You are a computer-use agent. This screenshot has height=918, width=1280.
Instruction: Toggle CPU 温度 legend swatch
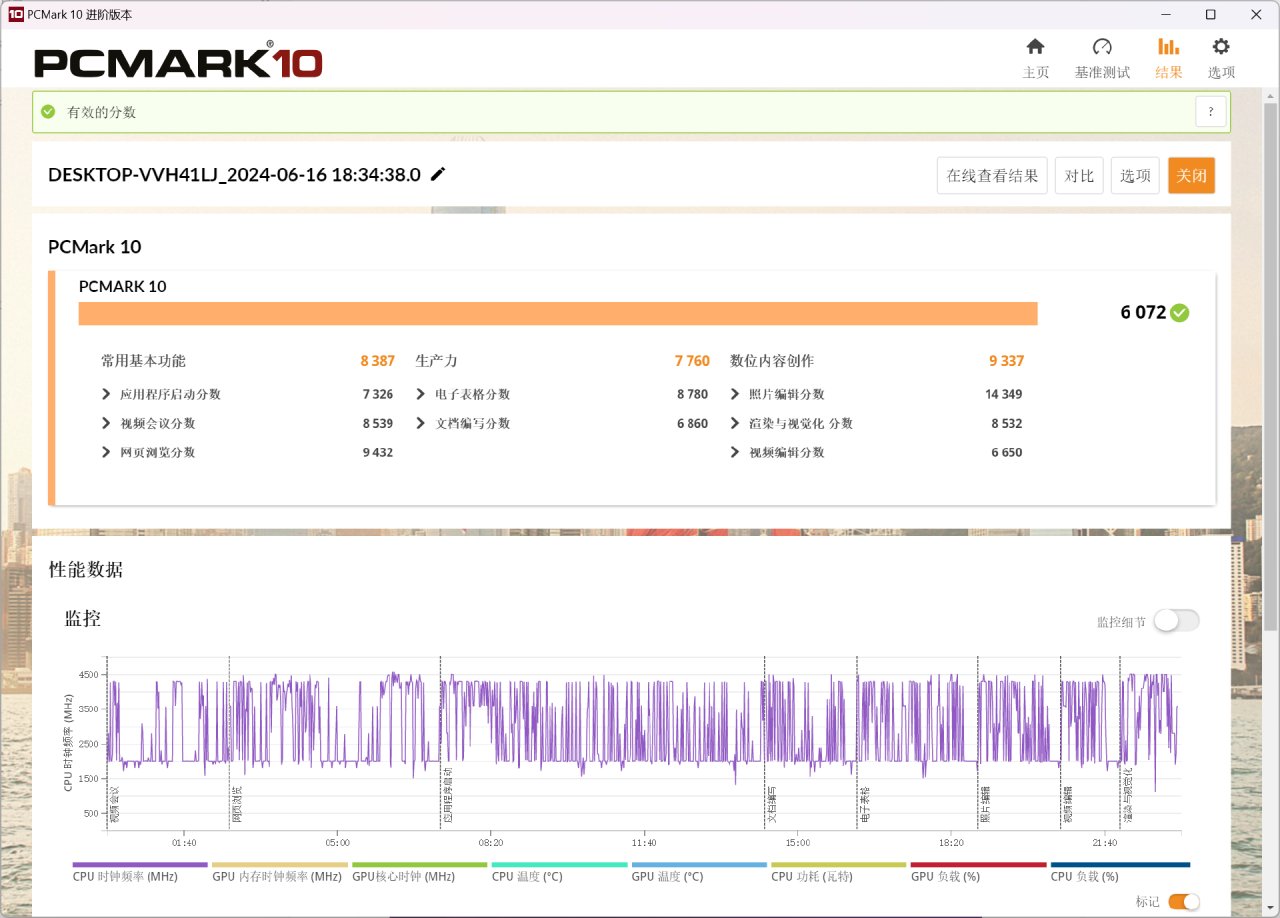click(559, 864)
